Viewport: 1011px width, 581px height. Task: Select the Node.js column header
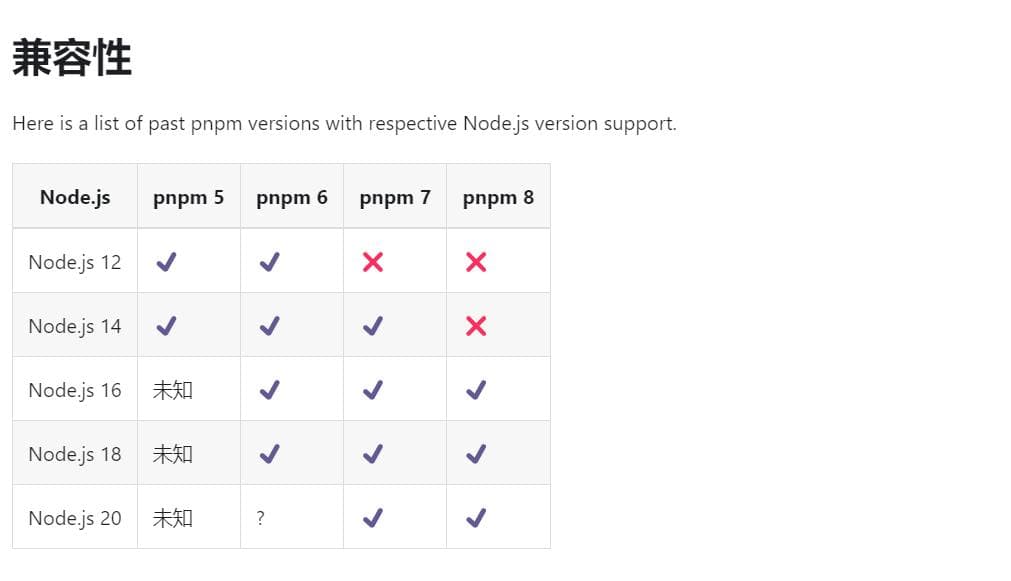point(75,197)
